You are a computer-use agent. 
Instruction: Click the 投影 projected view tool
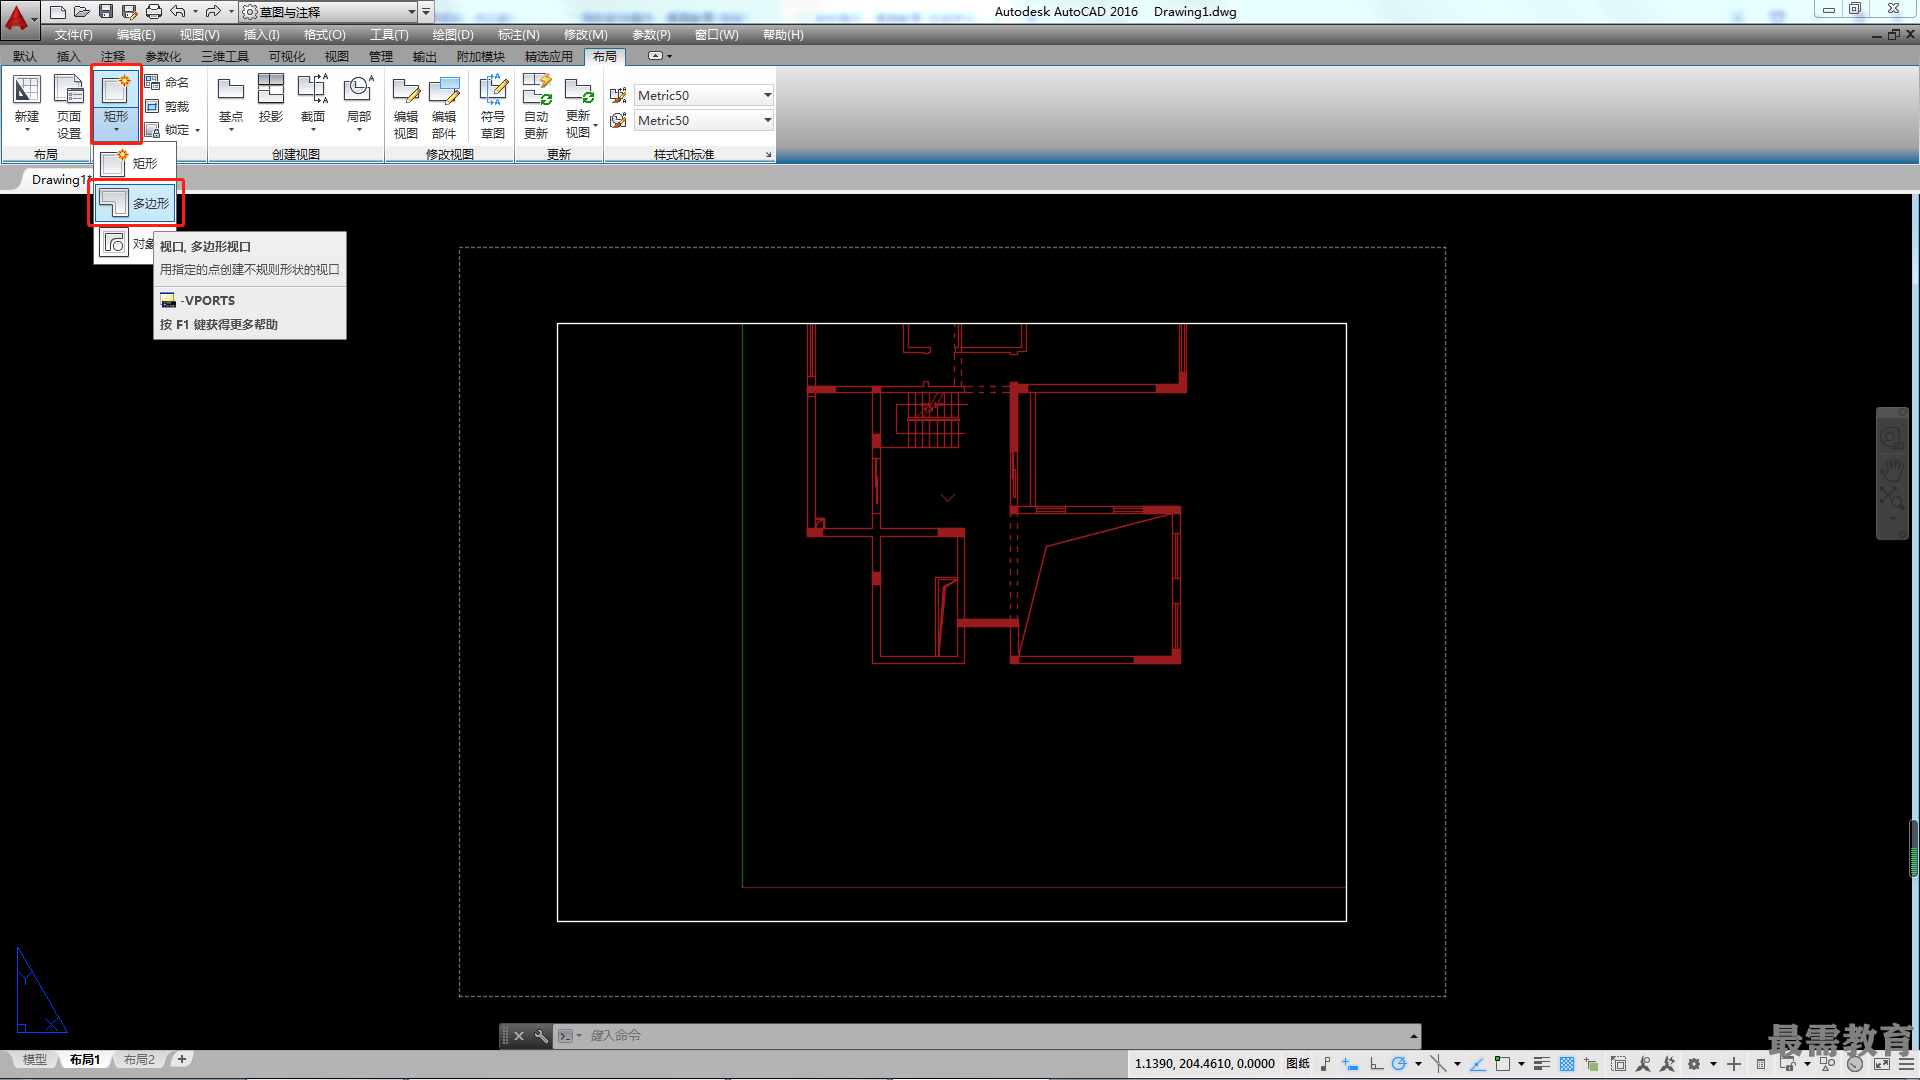[271, 98]
